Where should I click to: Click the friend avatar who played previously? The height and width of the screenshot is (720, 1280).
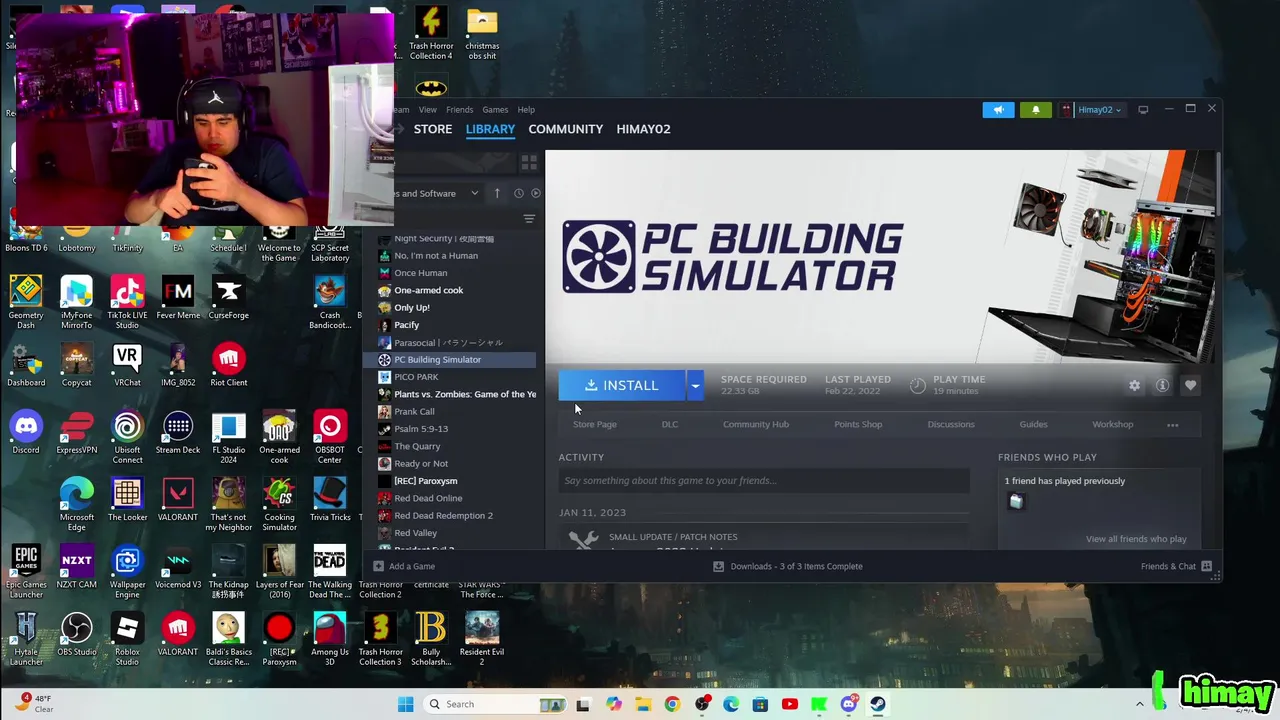(x=1016, y=502)
